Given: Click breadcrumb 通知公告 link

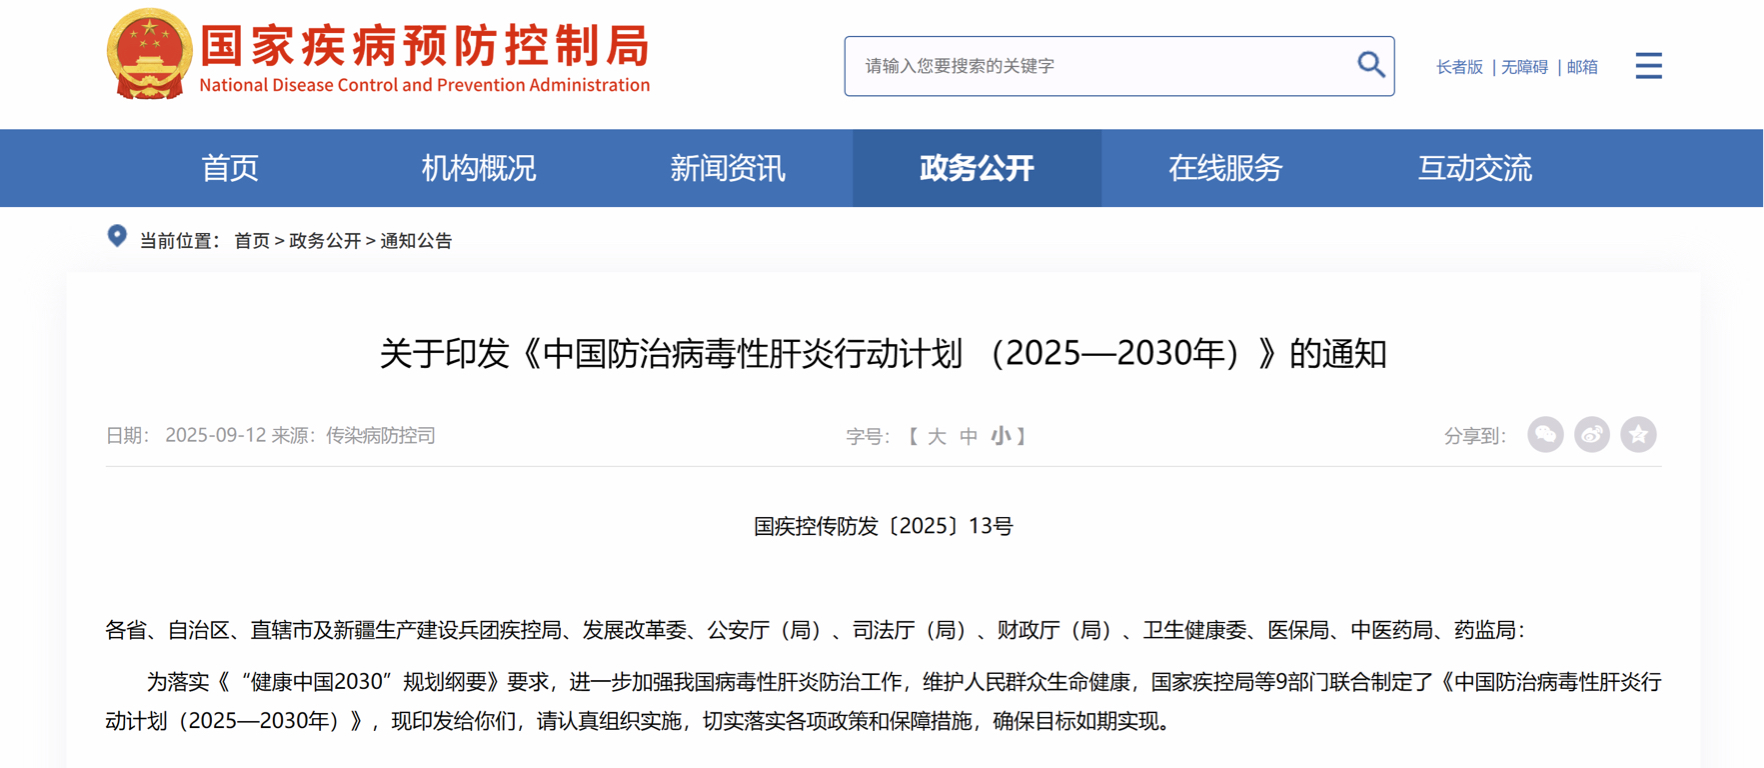Looking at the screenshot, I should pyautogui.click(x=416, y=241).
